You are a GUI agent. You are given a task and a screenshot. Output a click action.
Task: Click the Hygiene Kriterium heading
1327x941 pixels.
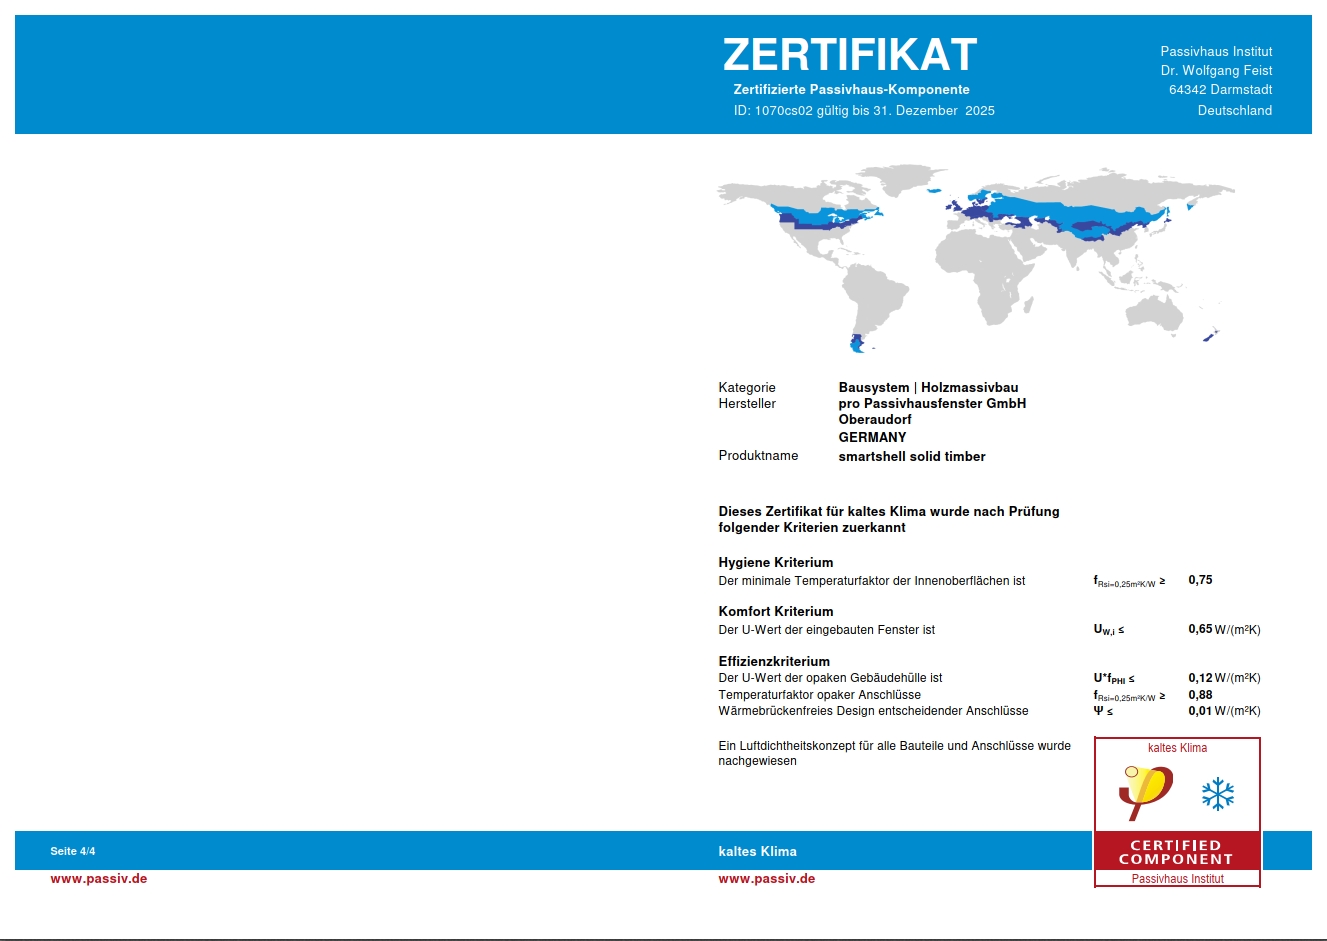pos(775,562)
